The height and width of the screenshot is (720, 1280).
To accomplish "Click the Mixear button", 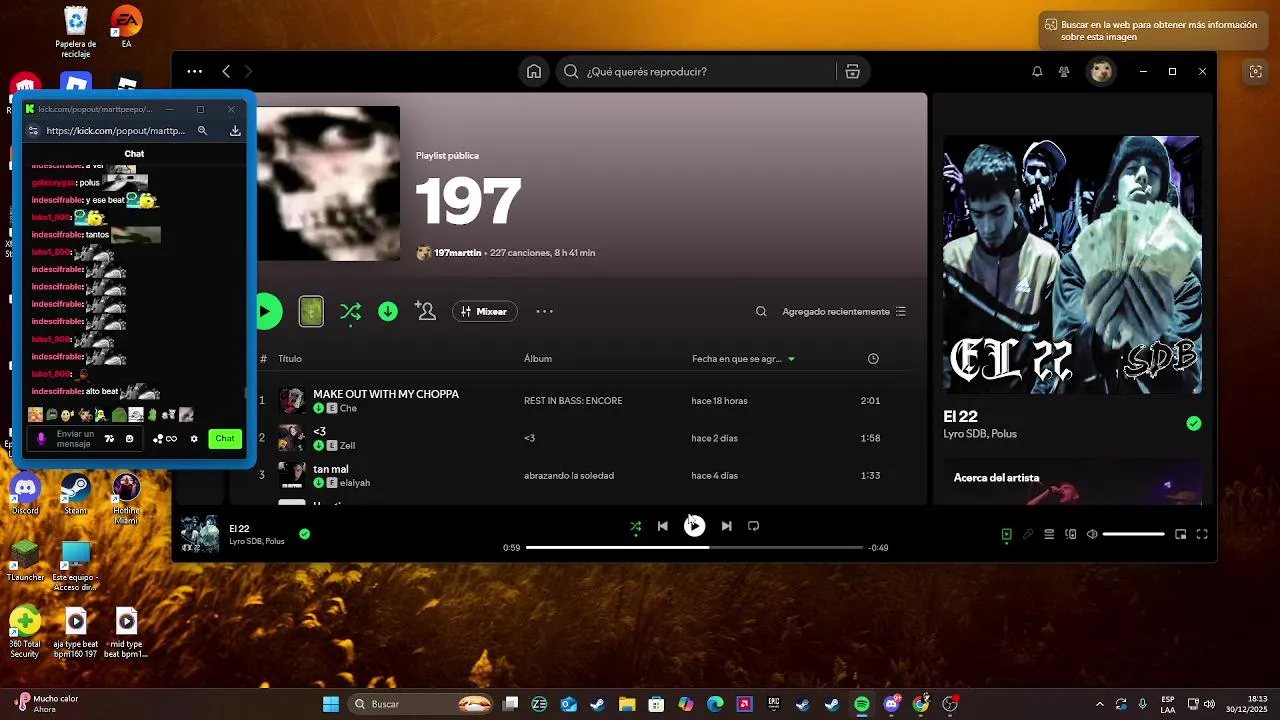I will point(484,312).
